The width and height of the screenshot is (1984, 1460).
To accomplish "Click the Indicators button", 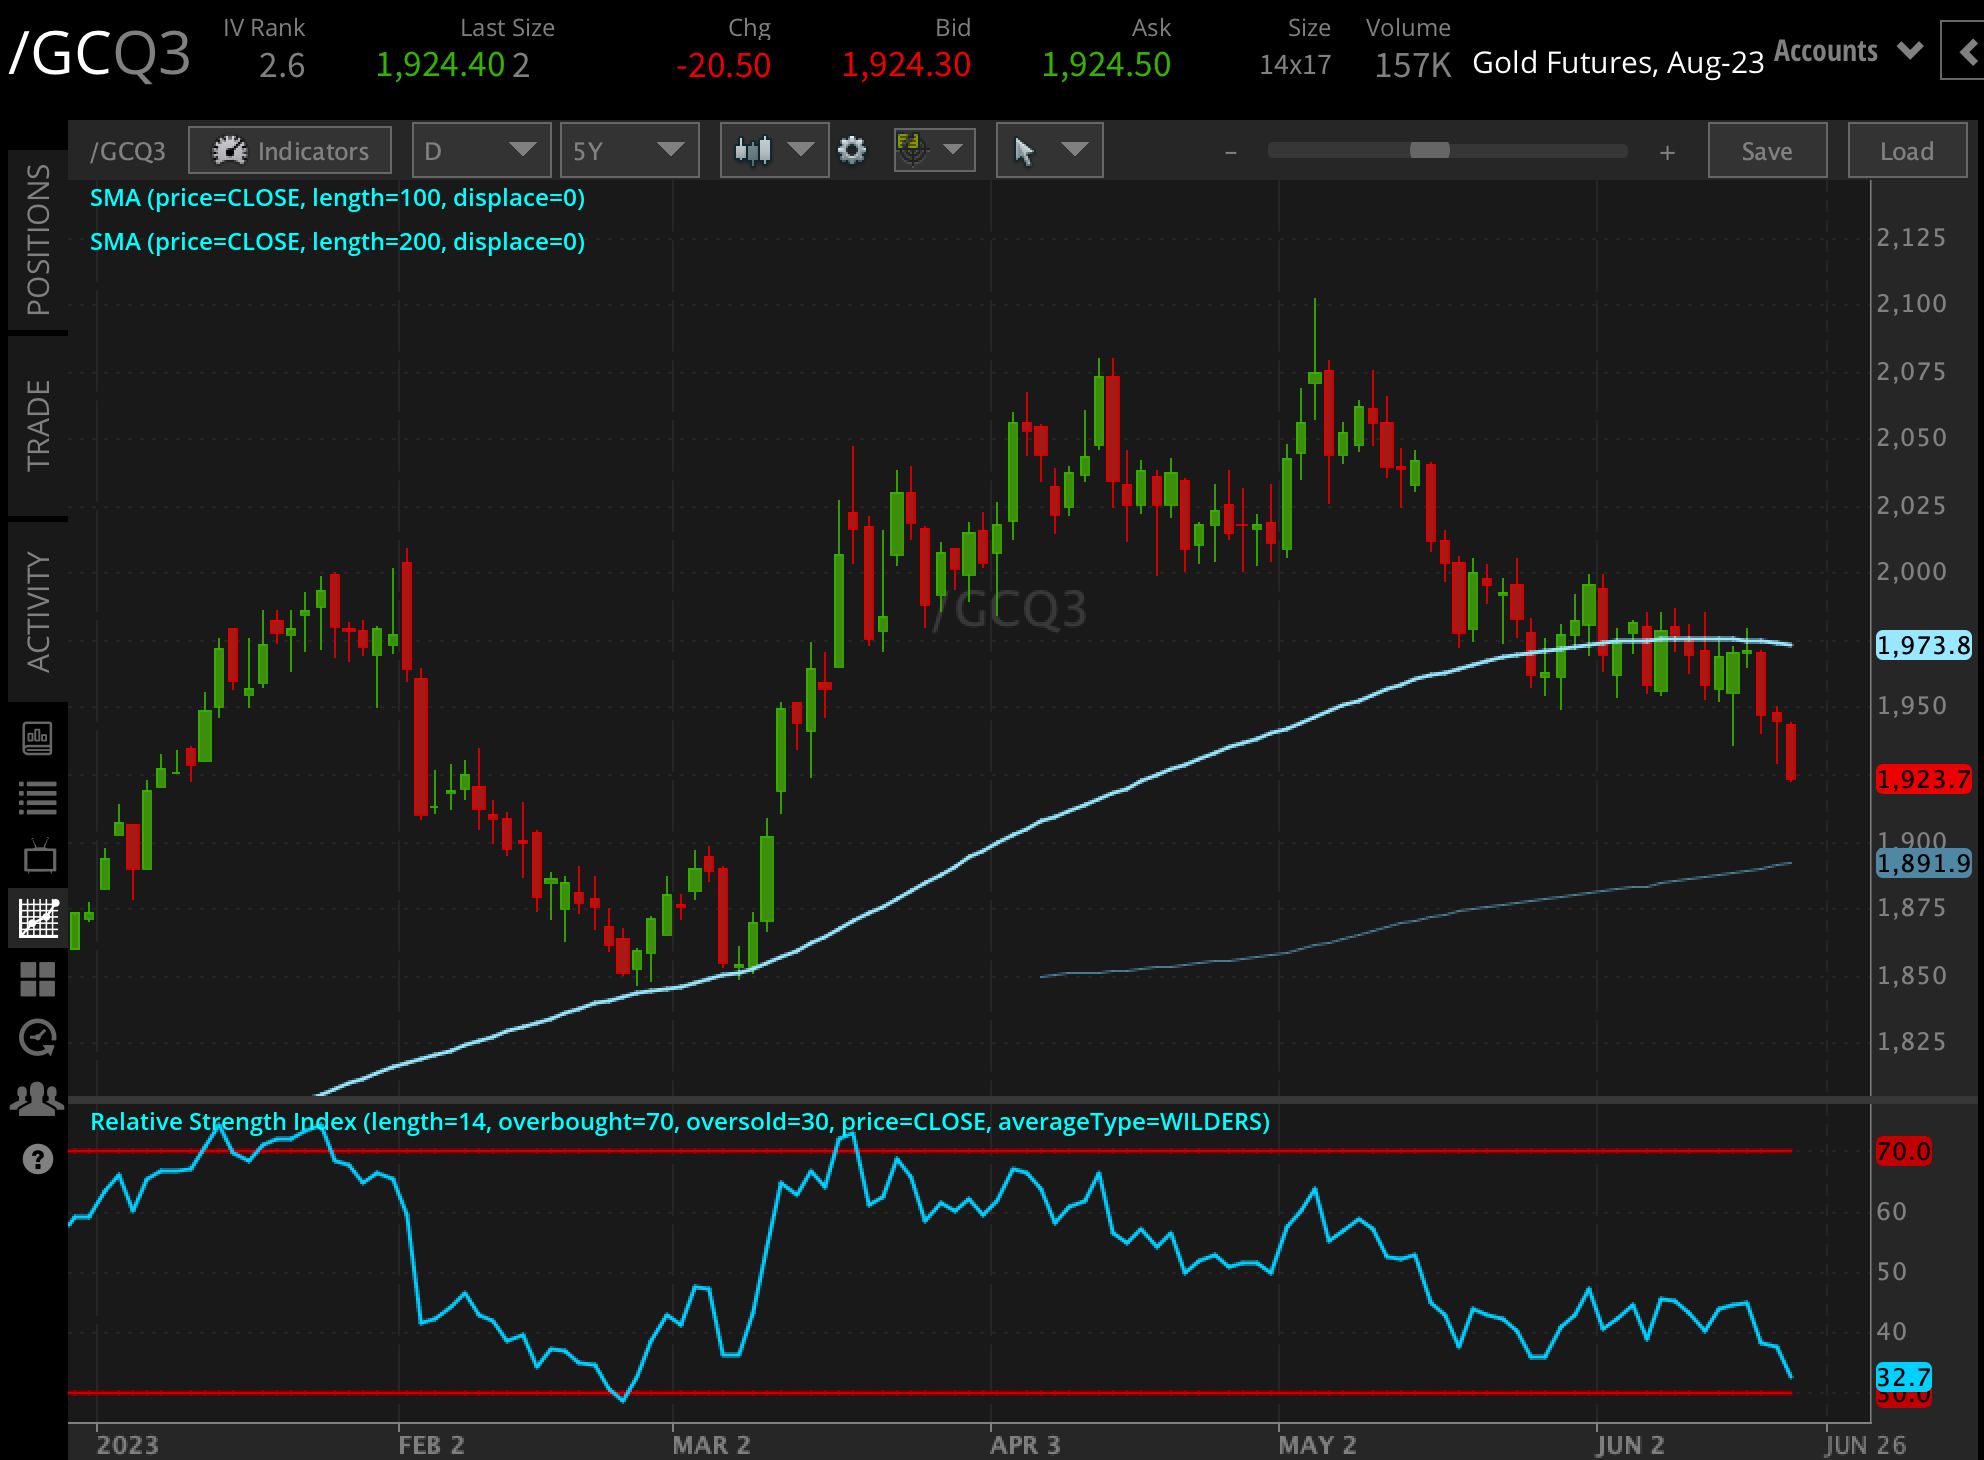I will click(289, 150).
